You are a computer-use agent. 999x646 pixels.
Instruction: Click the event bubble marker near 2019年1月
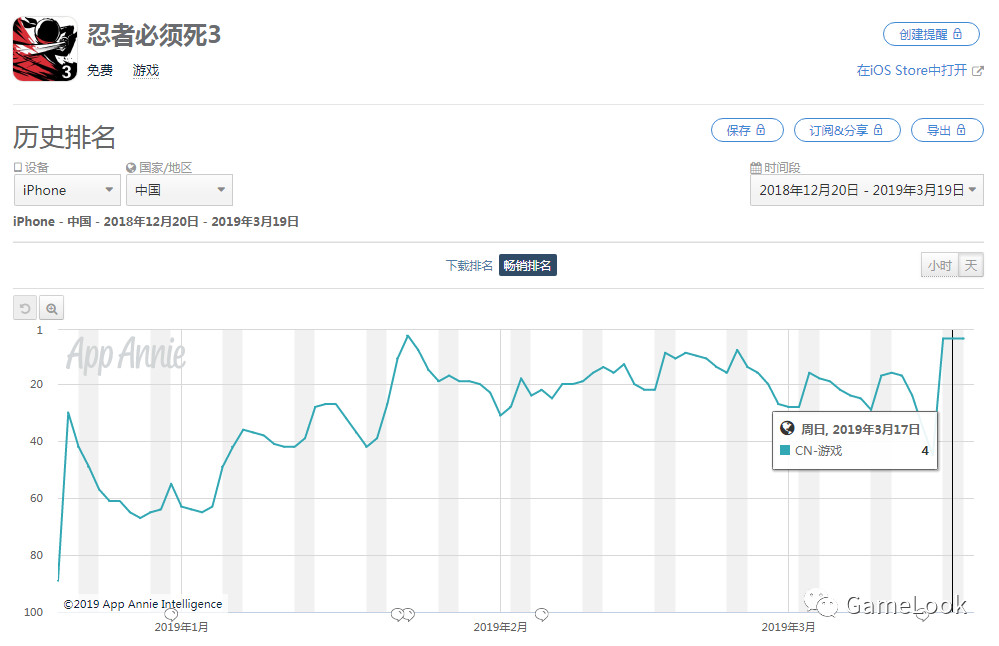[x=171, y=614]
